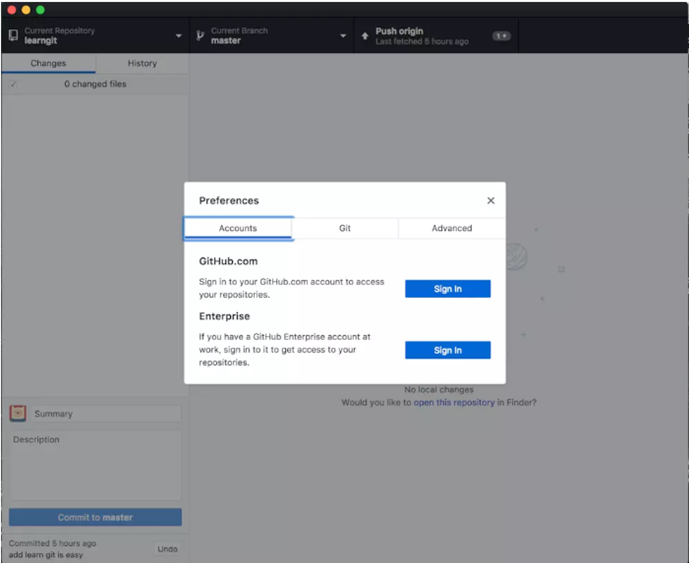The width and height of the screenshot is (689, 563).
Task: Open this repository link in Finder
Action: click(x=454, y=402)
